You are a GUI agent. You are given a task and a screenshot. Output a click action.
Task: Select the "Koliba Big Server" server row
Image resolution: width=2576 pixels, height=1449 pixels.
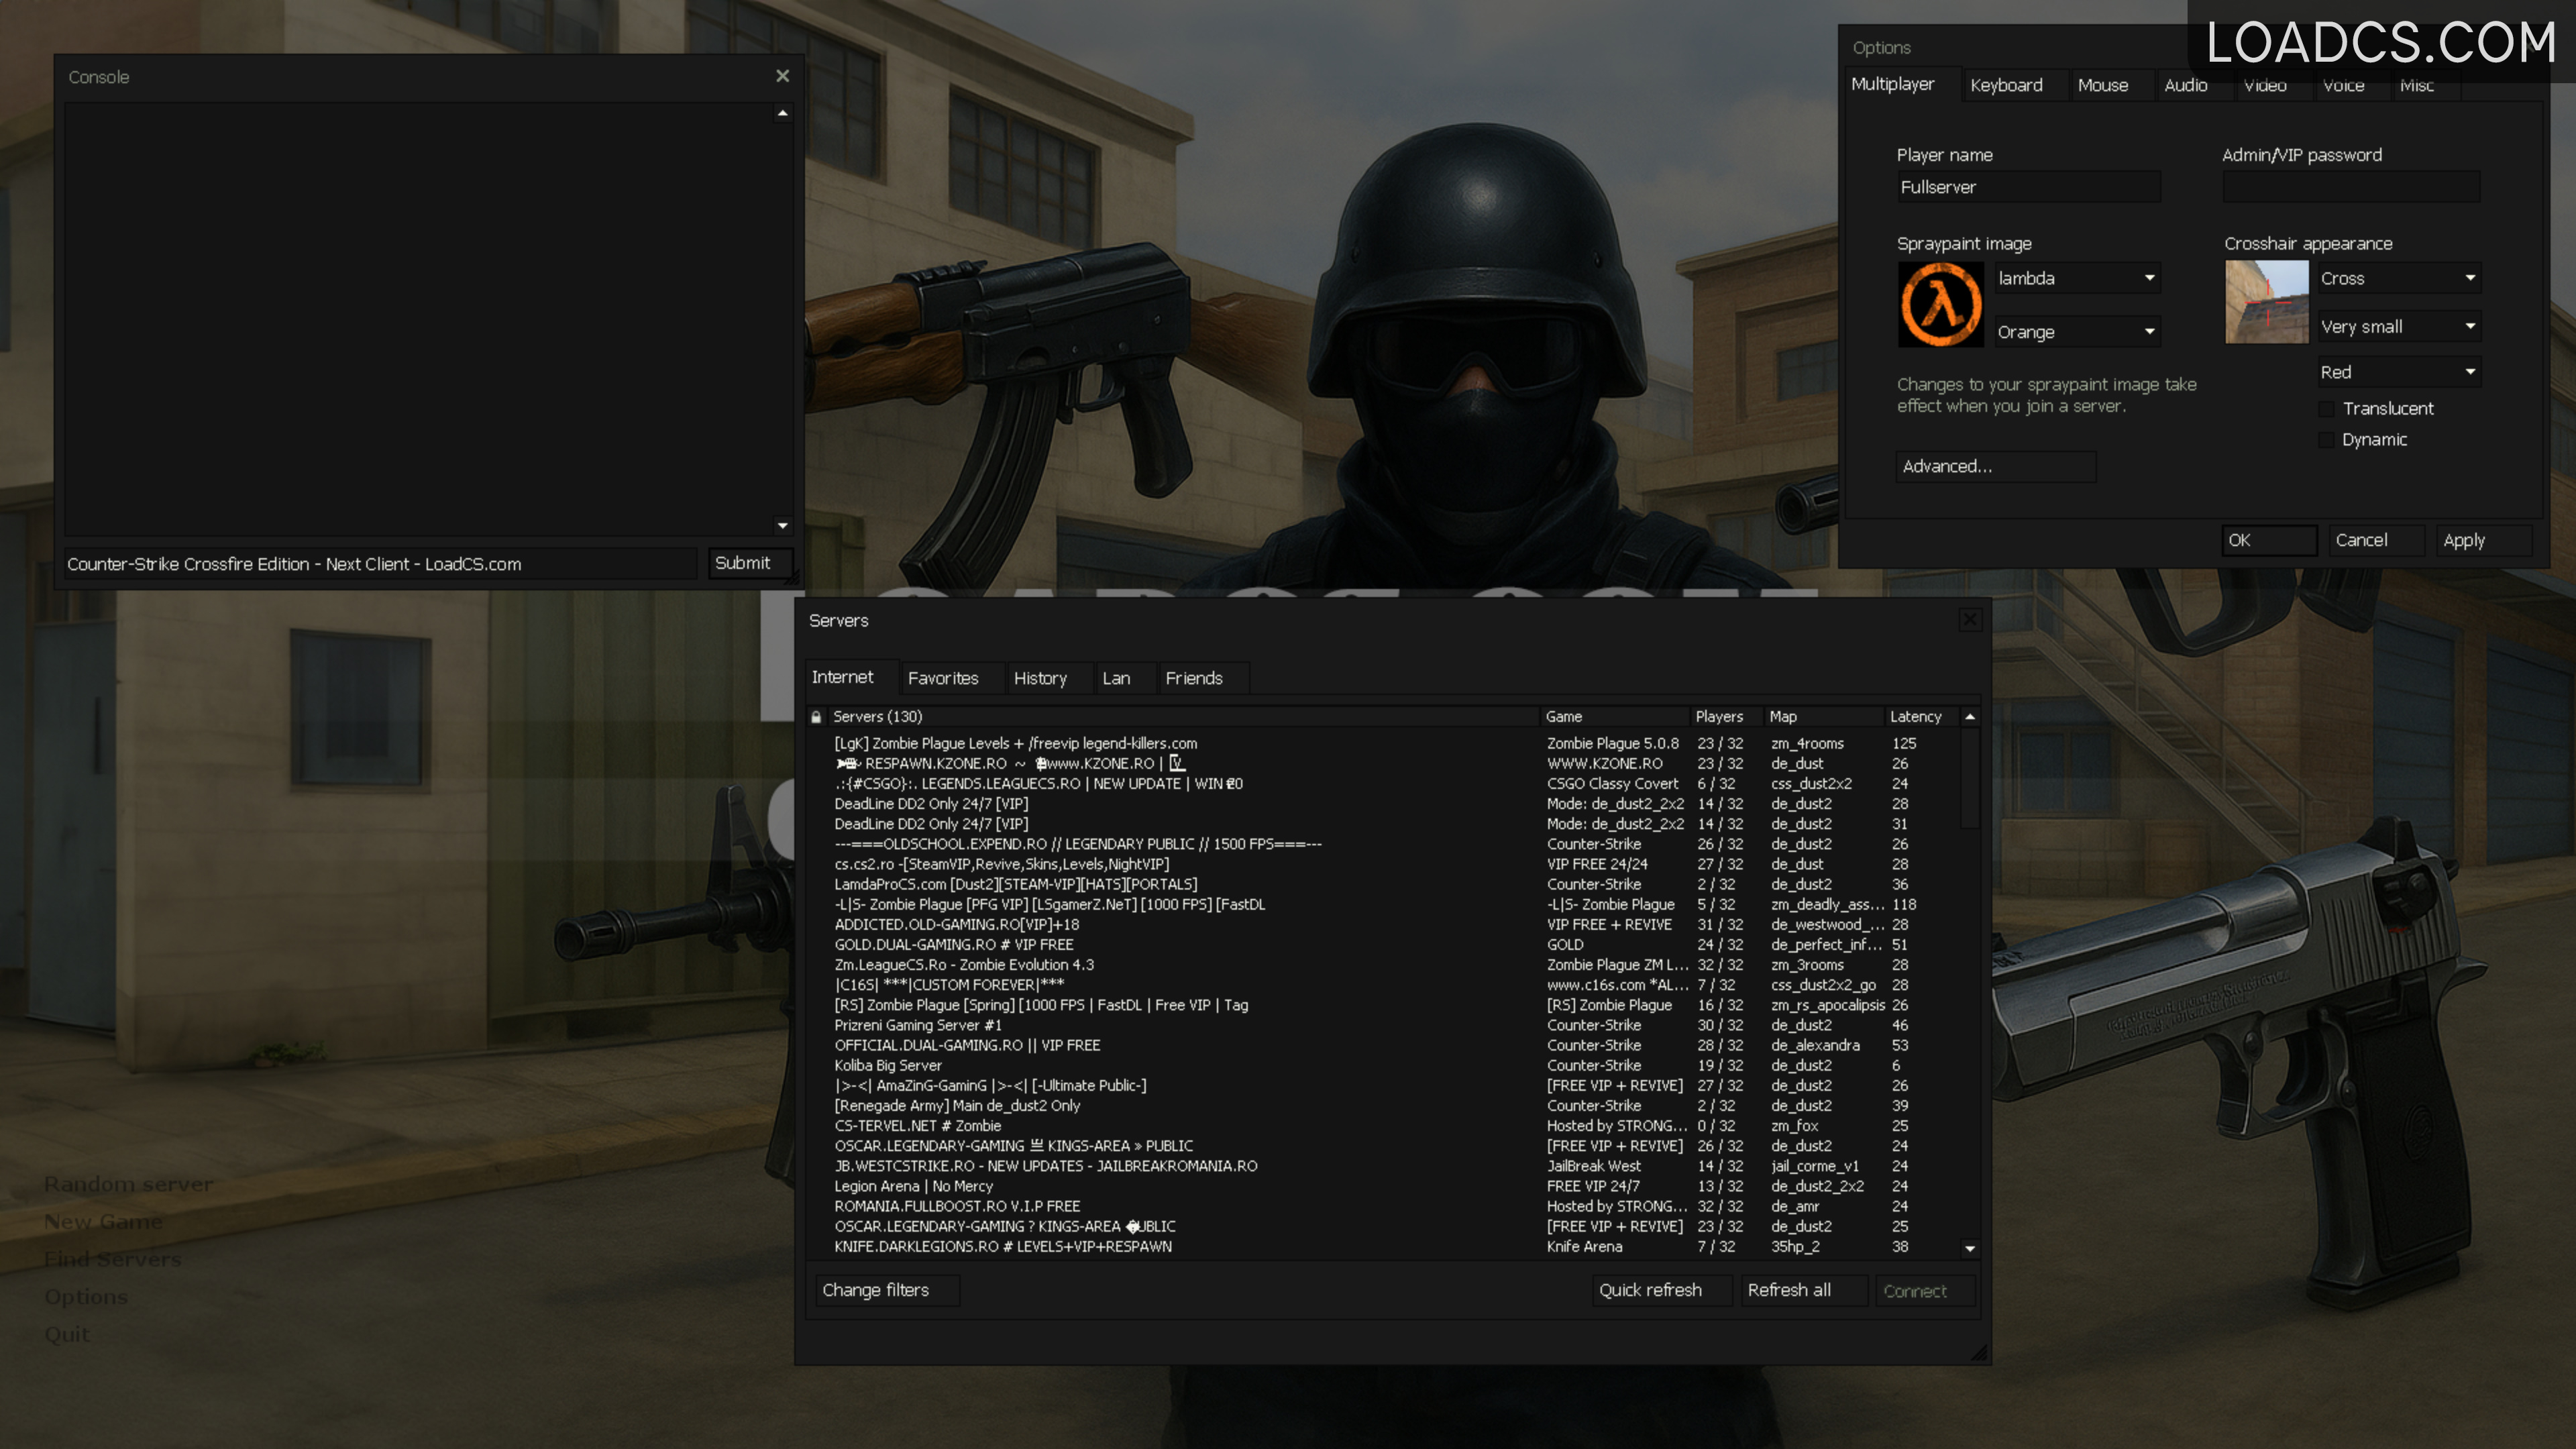coord(1384,1066)
